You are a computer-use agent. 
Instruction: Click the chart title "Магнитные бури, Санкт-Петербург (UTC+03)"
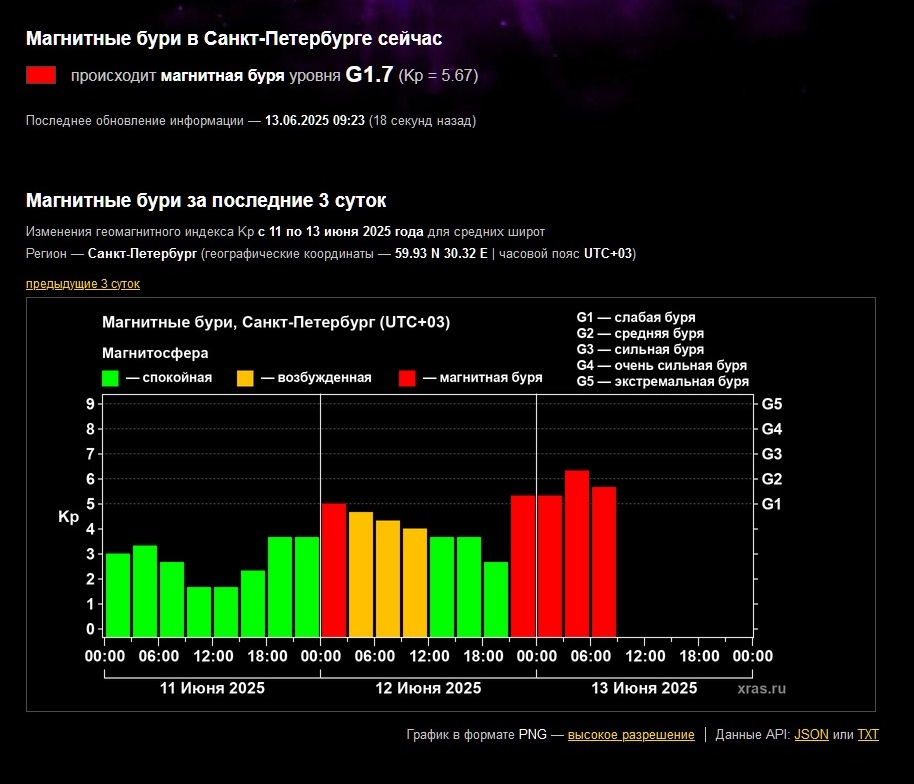tap(276, 322)
